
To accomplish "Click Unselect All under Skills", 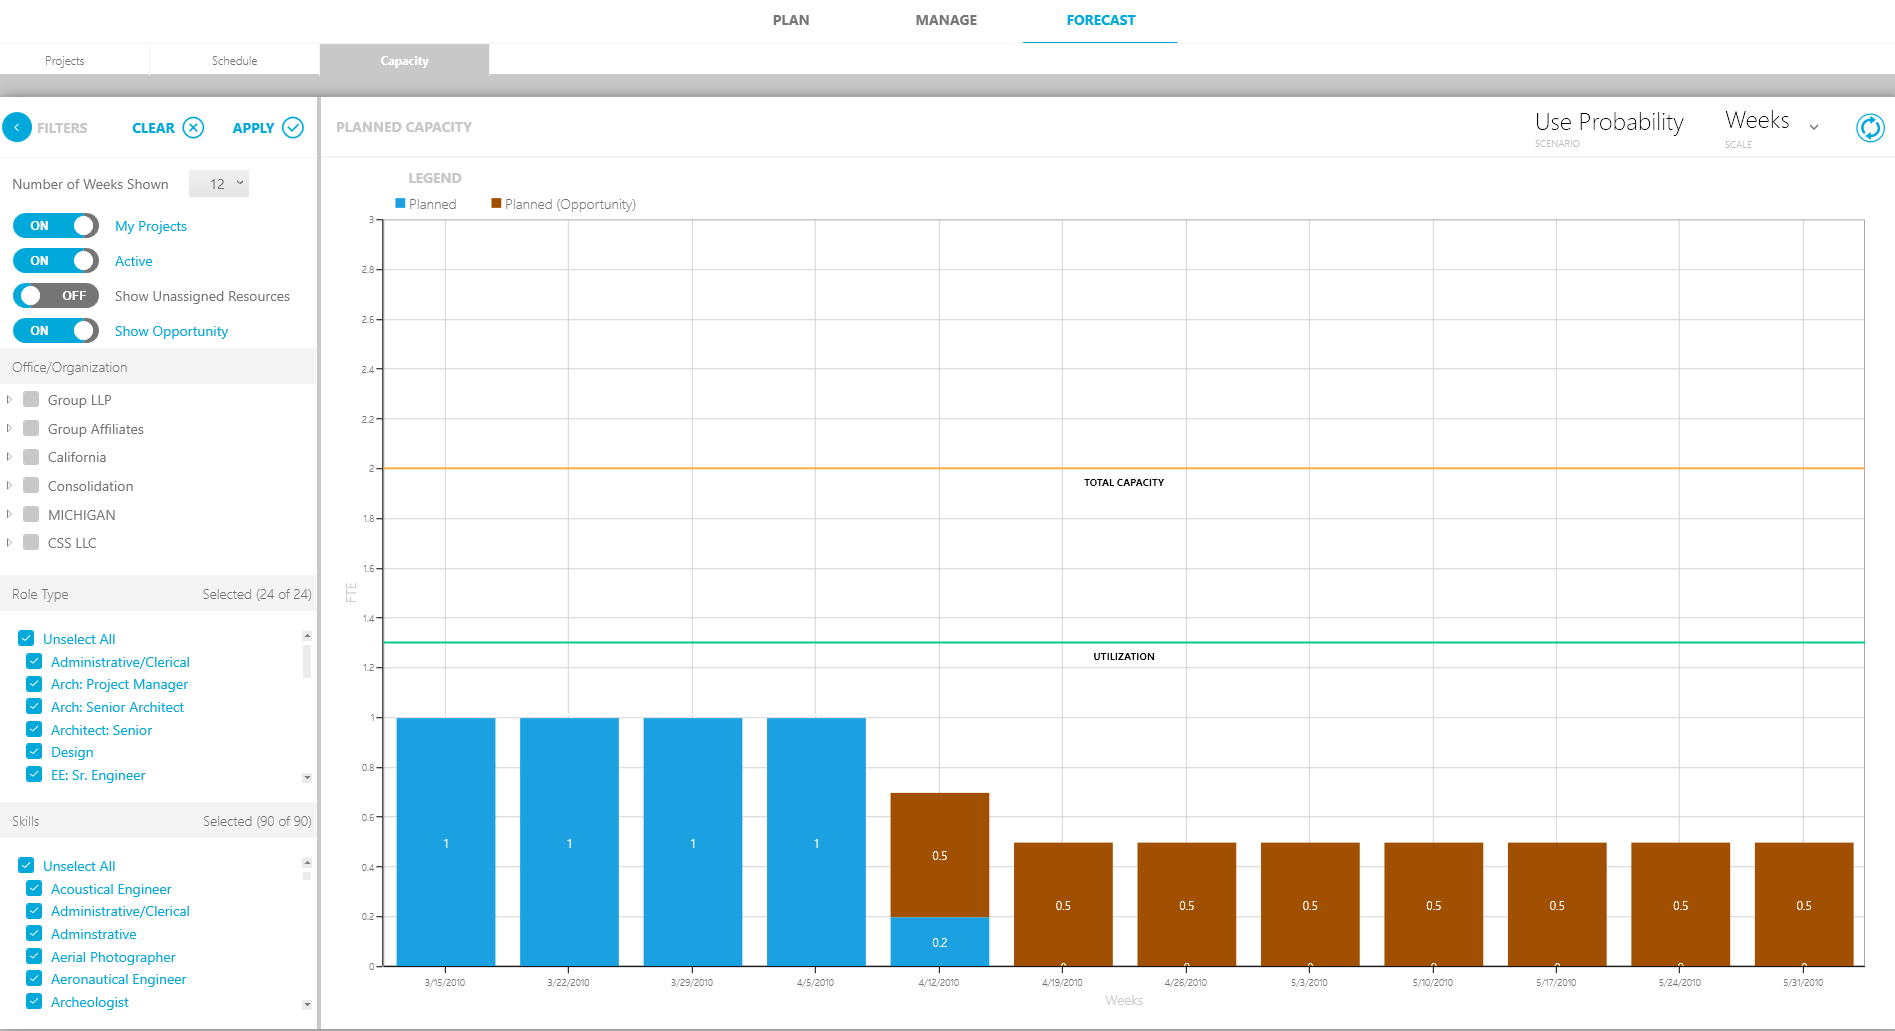I will [x=78, y=865].
